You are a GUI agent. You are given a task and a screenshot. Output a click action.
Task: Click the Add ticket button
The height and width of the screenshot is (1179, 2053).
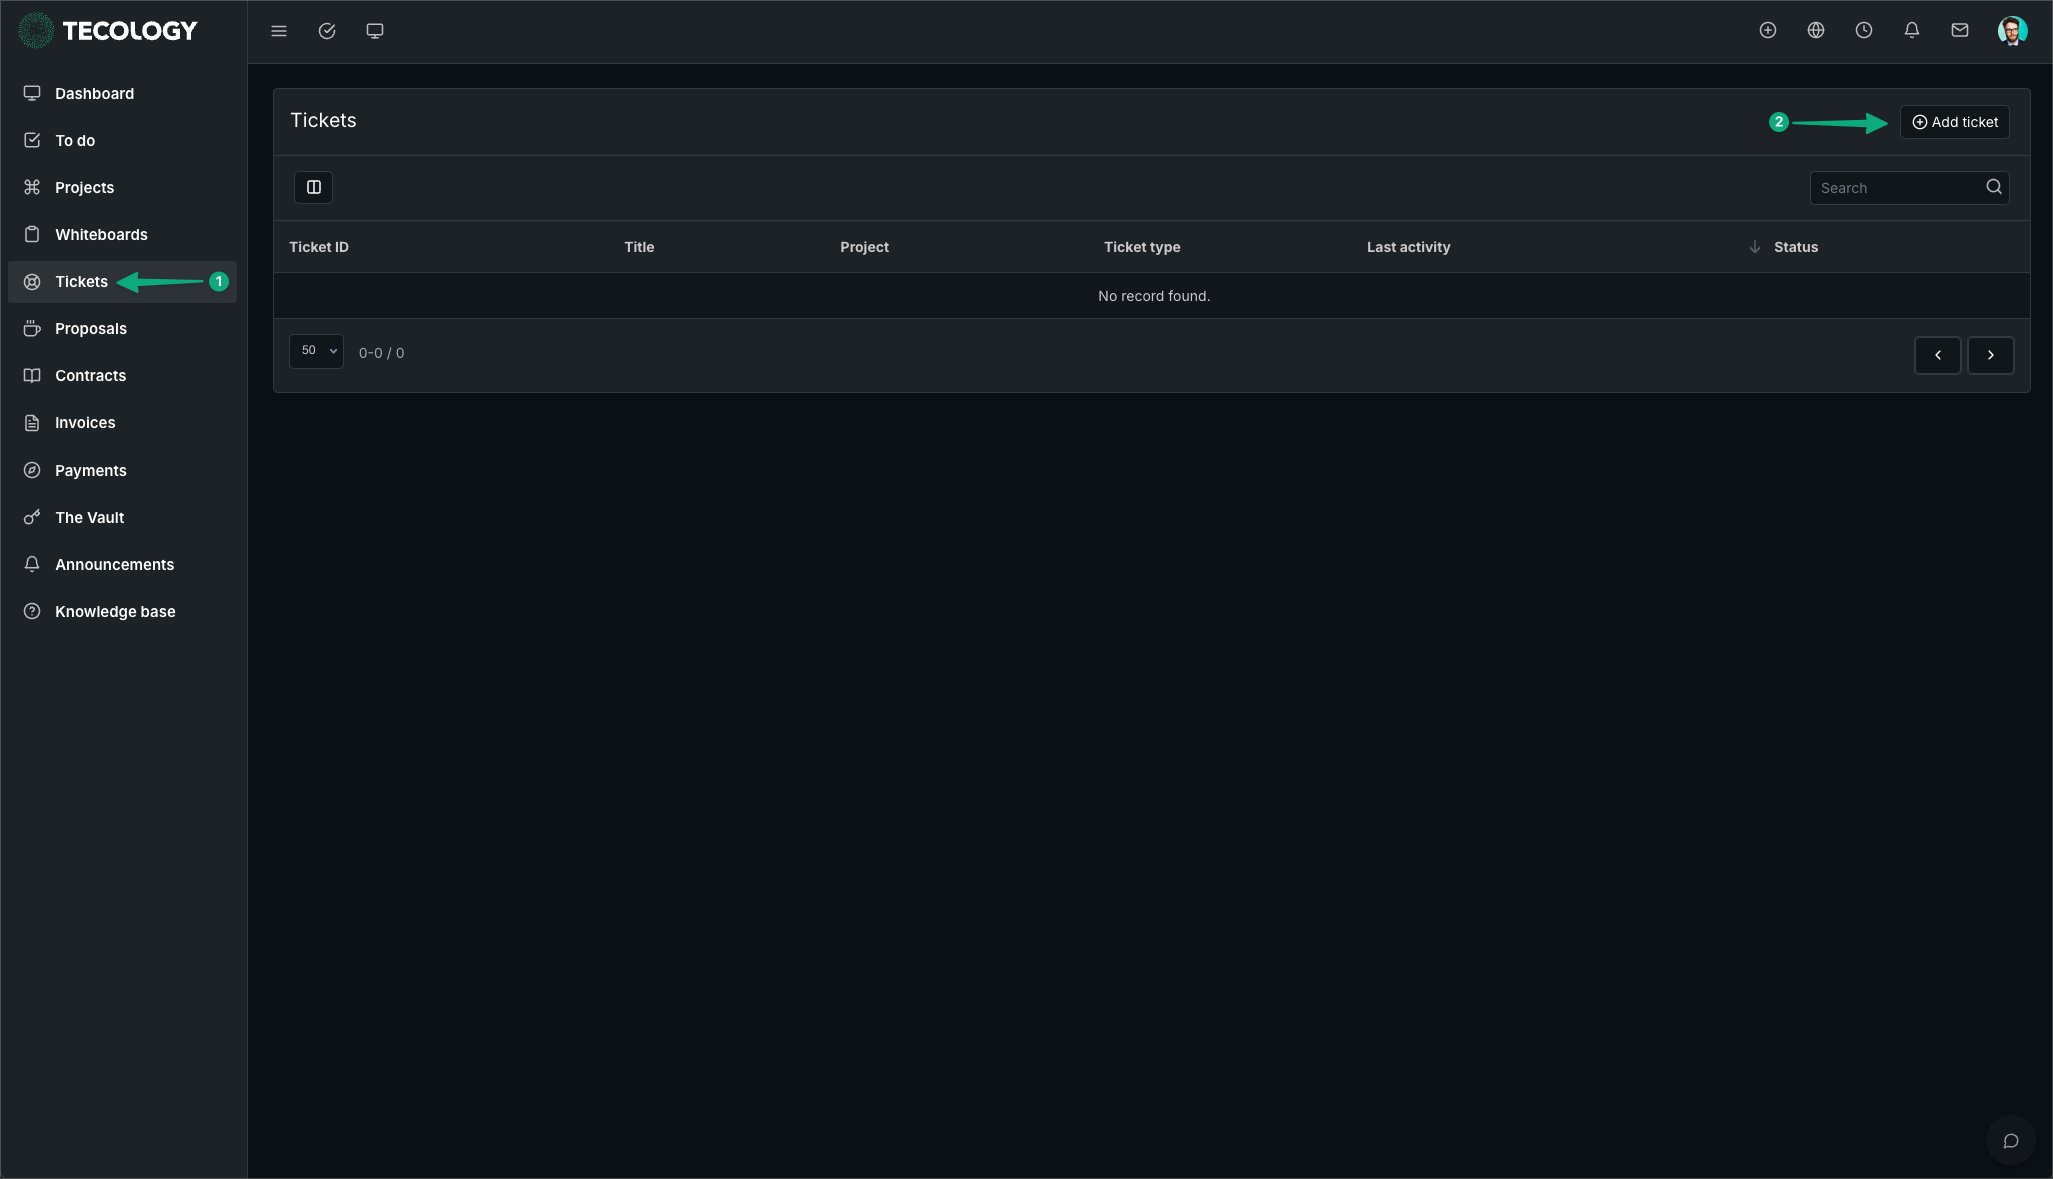click(1954, 122)
